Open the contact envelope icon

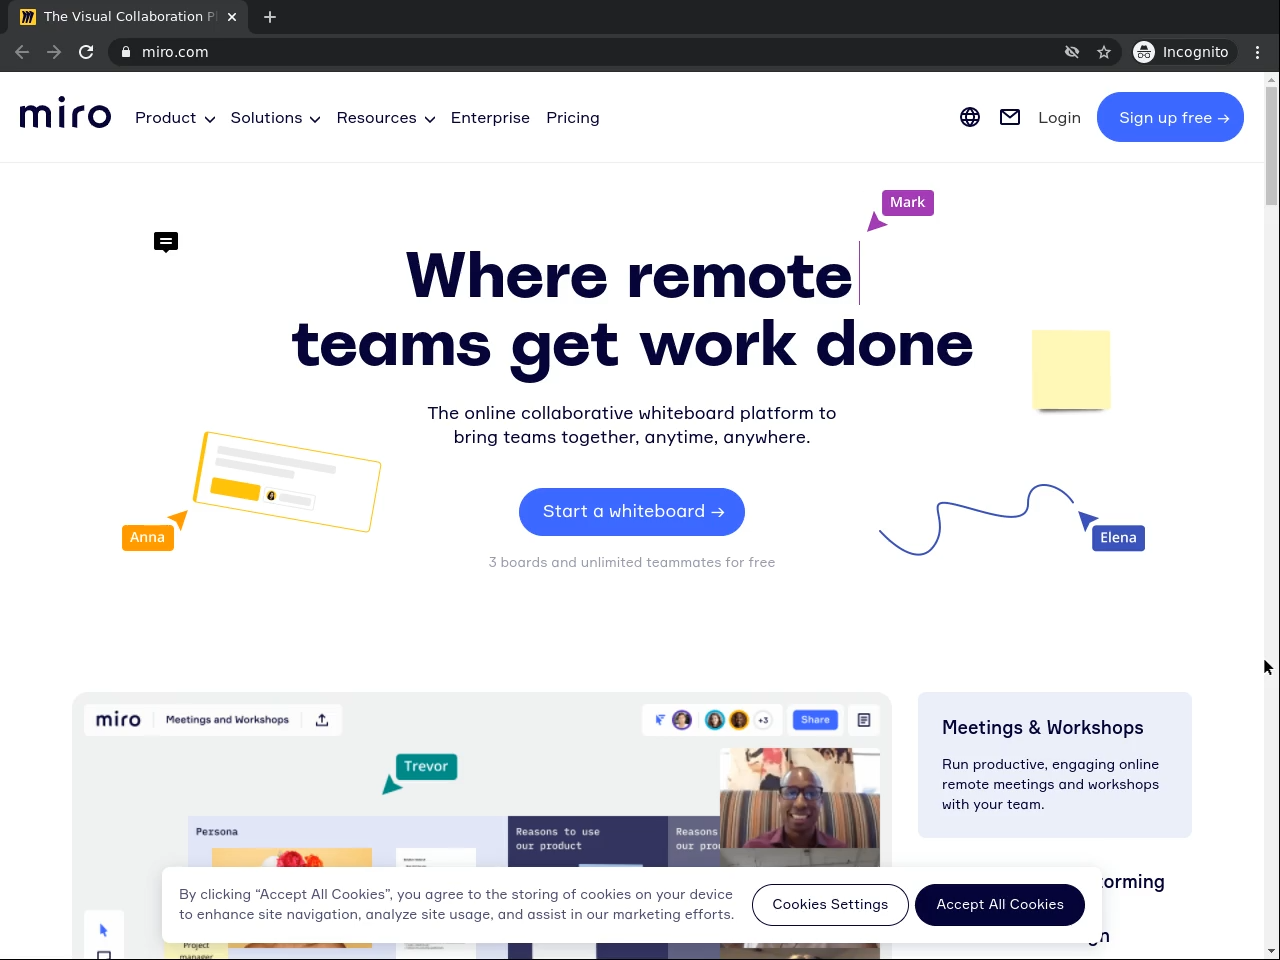click(1010, 117)
